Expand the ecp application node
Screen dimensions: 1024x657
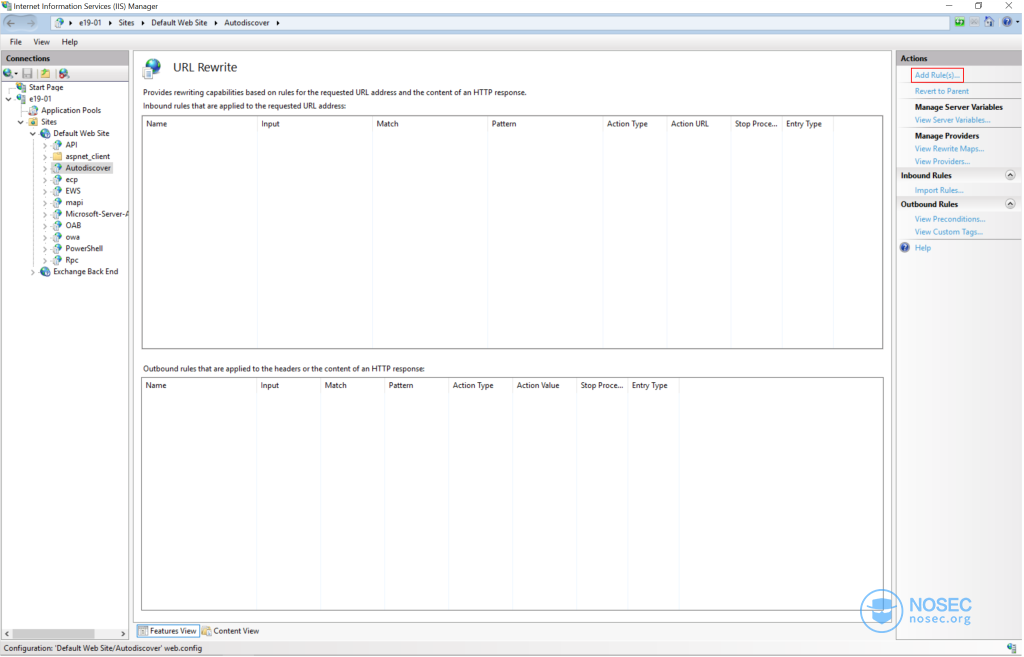tap(45, 180)
